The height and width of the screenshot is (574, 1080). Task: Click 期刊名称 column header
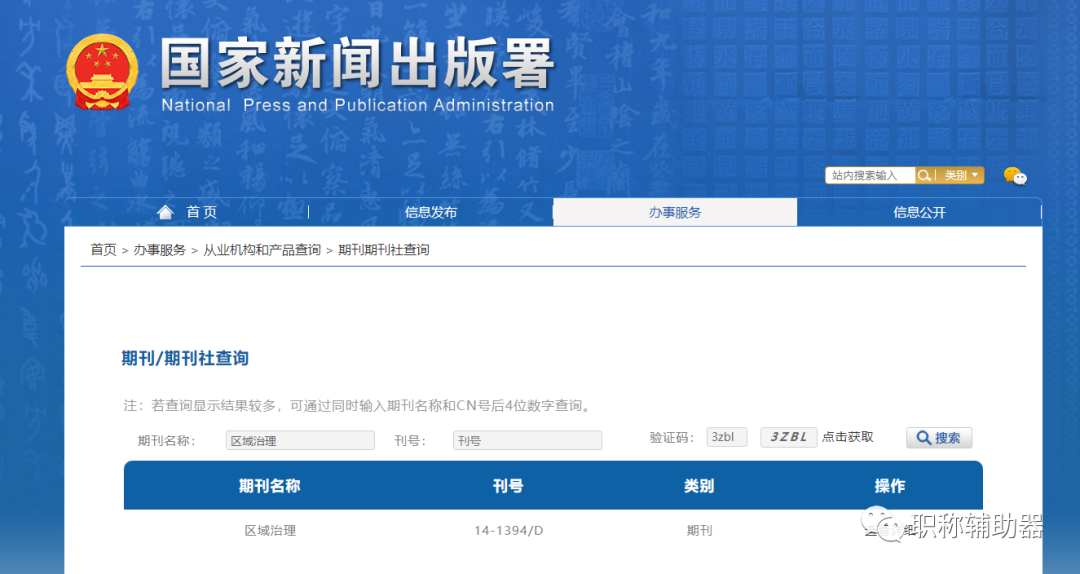(269, 486)
